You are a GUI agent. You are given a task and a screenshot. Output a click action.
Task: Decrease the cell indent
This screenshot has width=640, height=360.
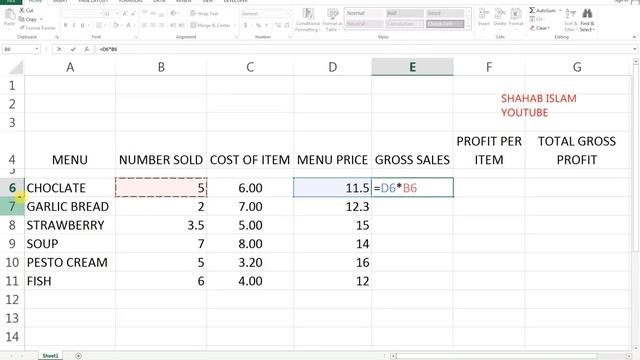pos(173,25)
